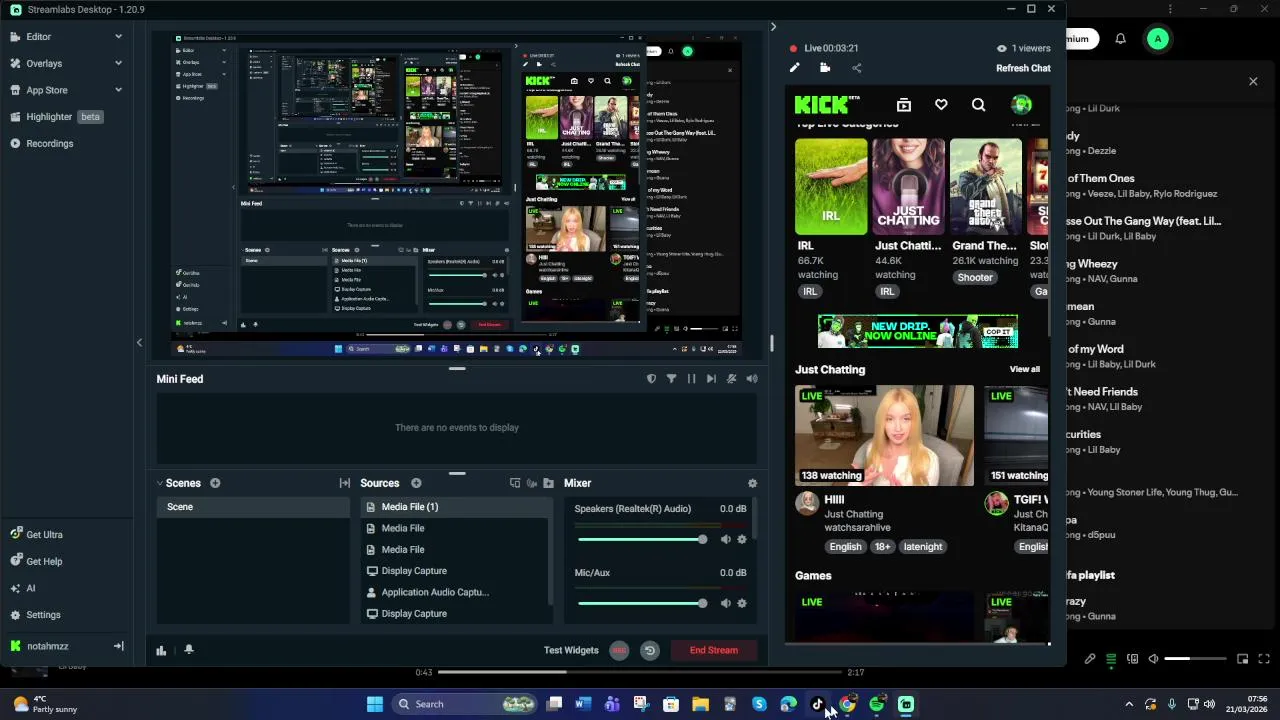Open the Overlays section in sidebar
This screenshot has height=720, width=1280.
(x=44, y=63)
